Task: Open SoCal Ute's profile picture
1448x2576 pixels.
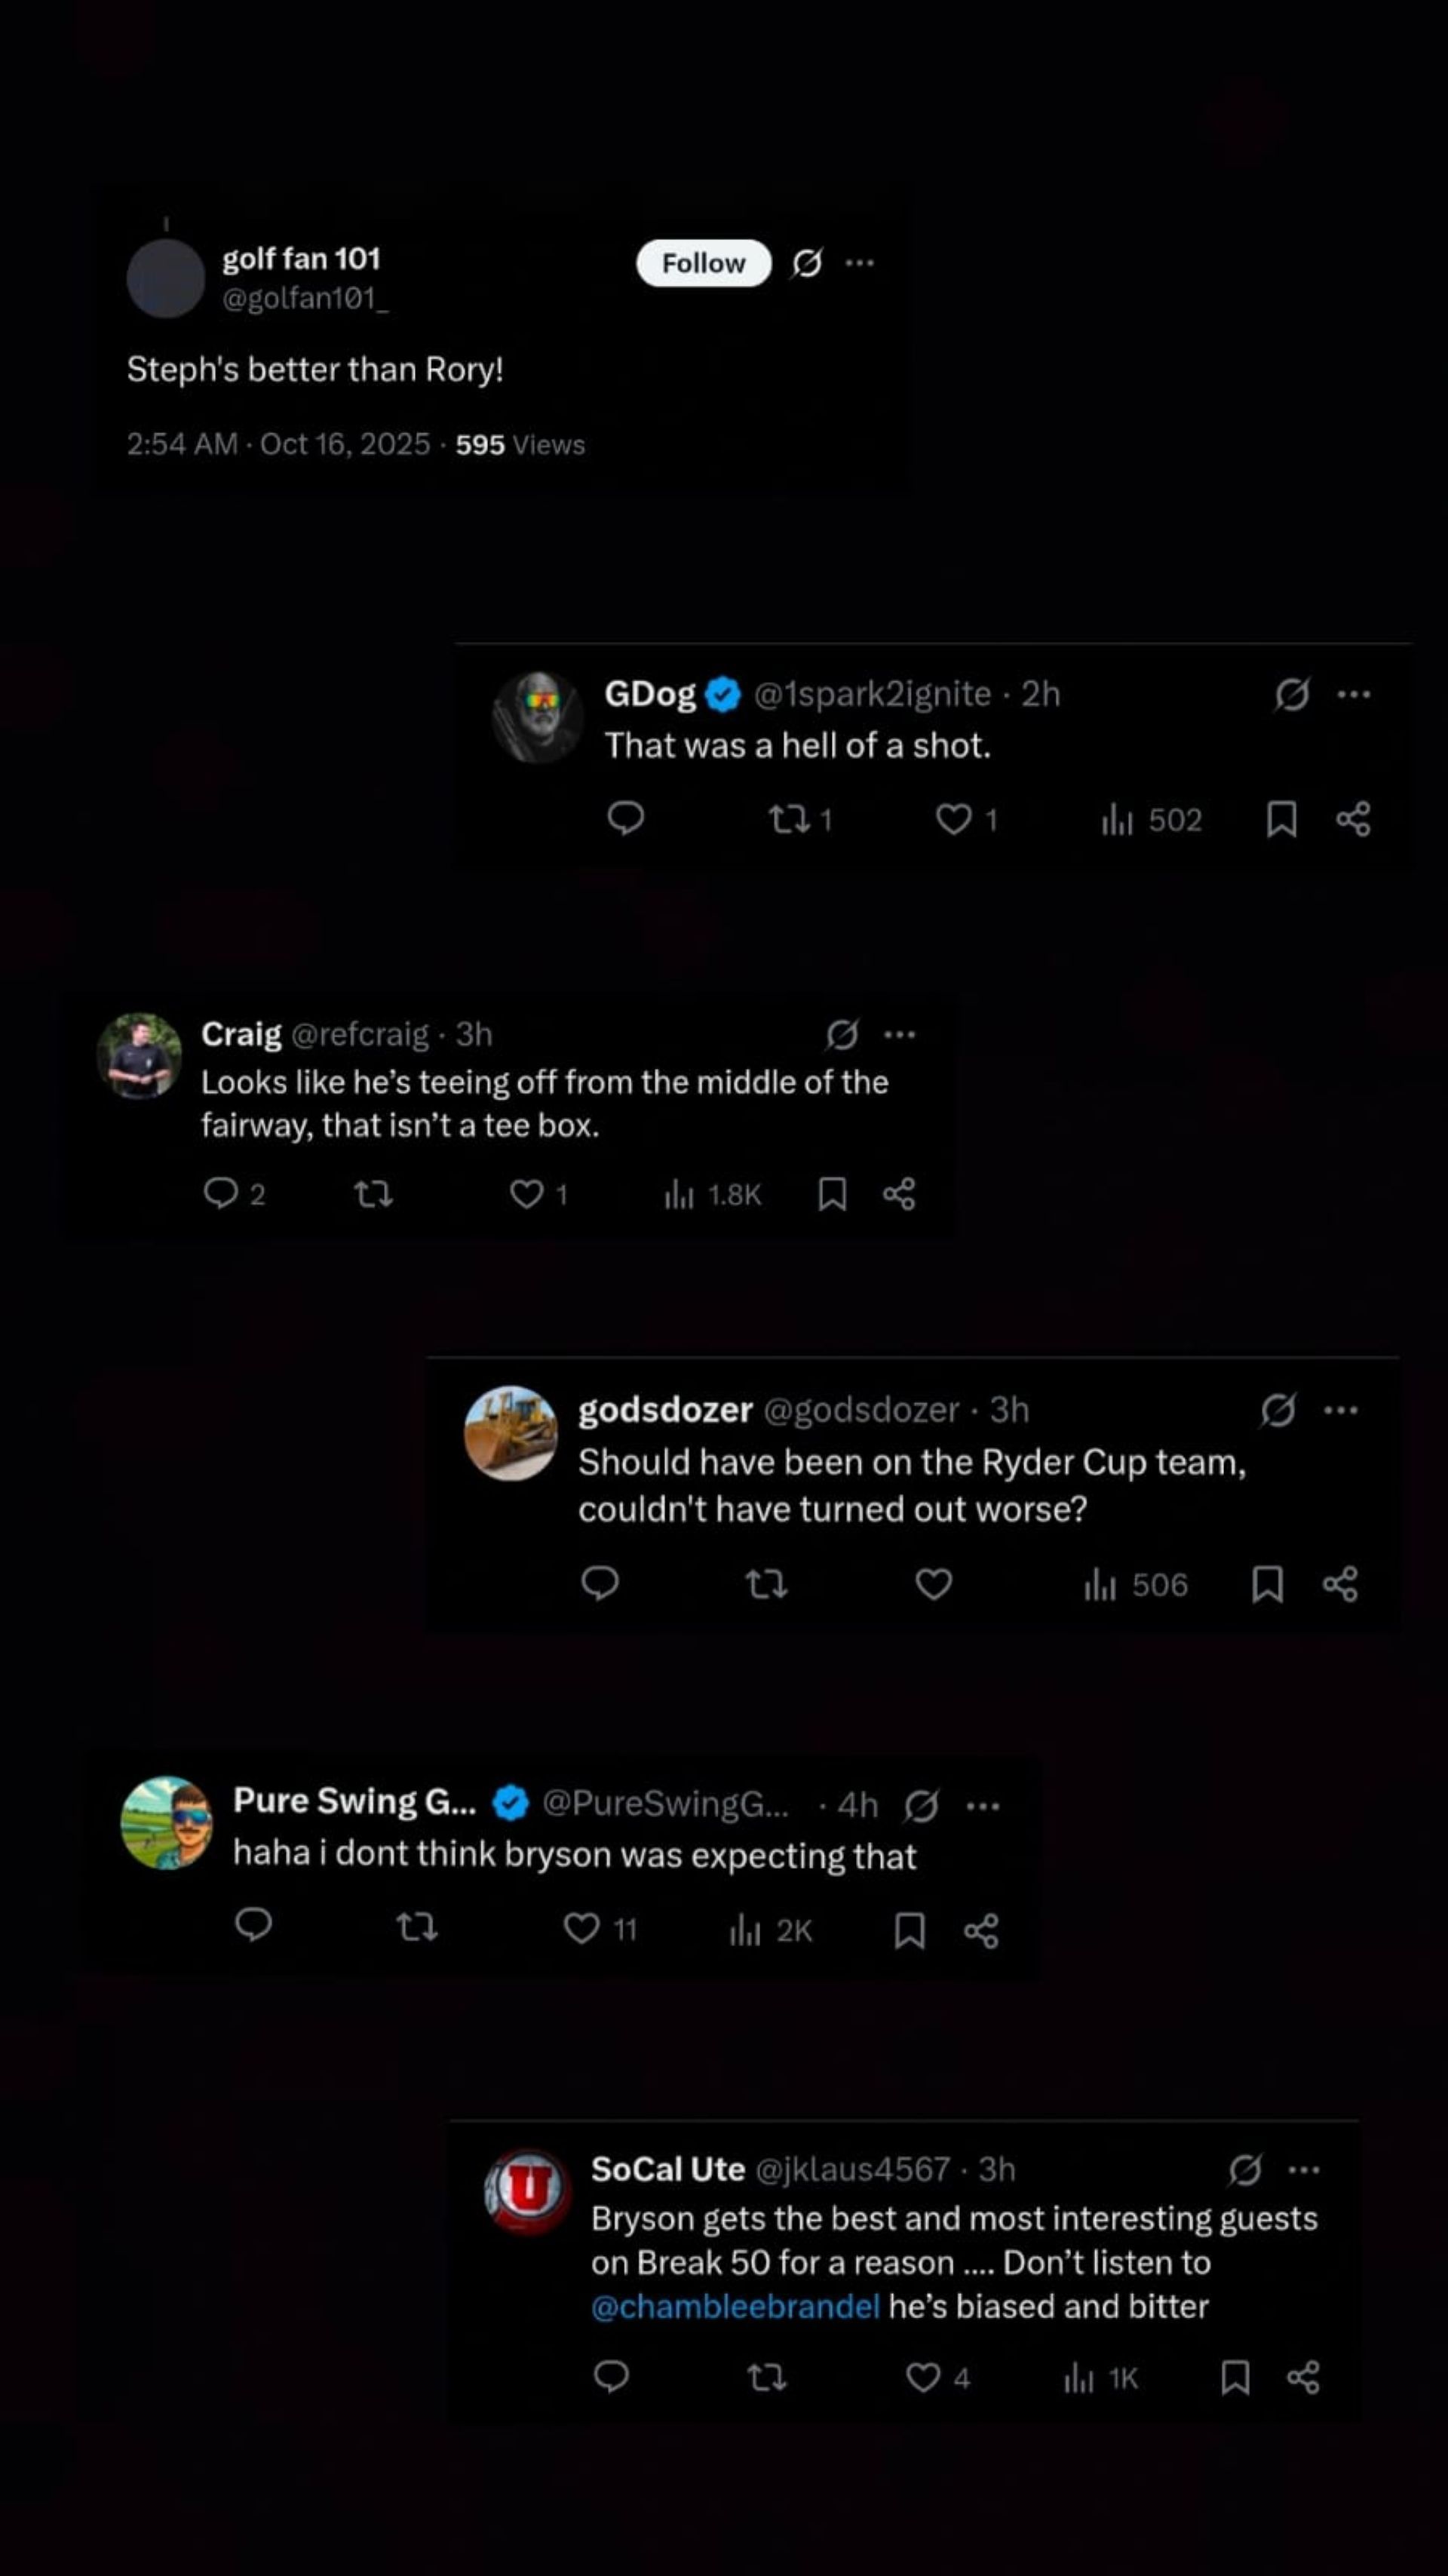Action: point(527,2191)
